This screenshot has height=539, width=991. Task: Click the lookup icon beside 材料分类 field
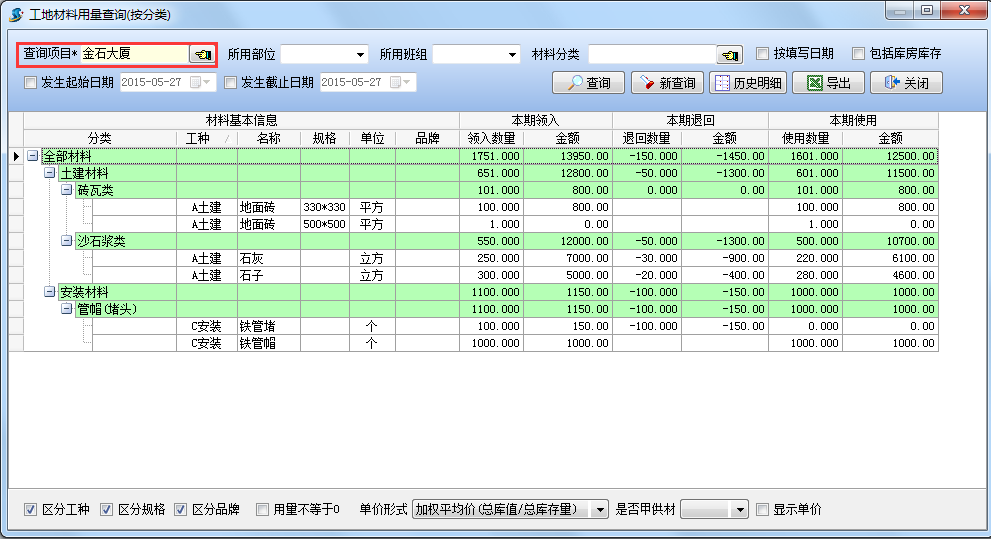(x=730, y=54)
